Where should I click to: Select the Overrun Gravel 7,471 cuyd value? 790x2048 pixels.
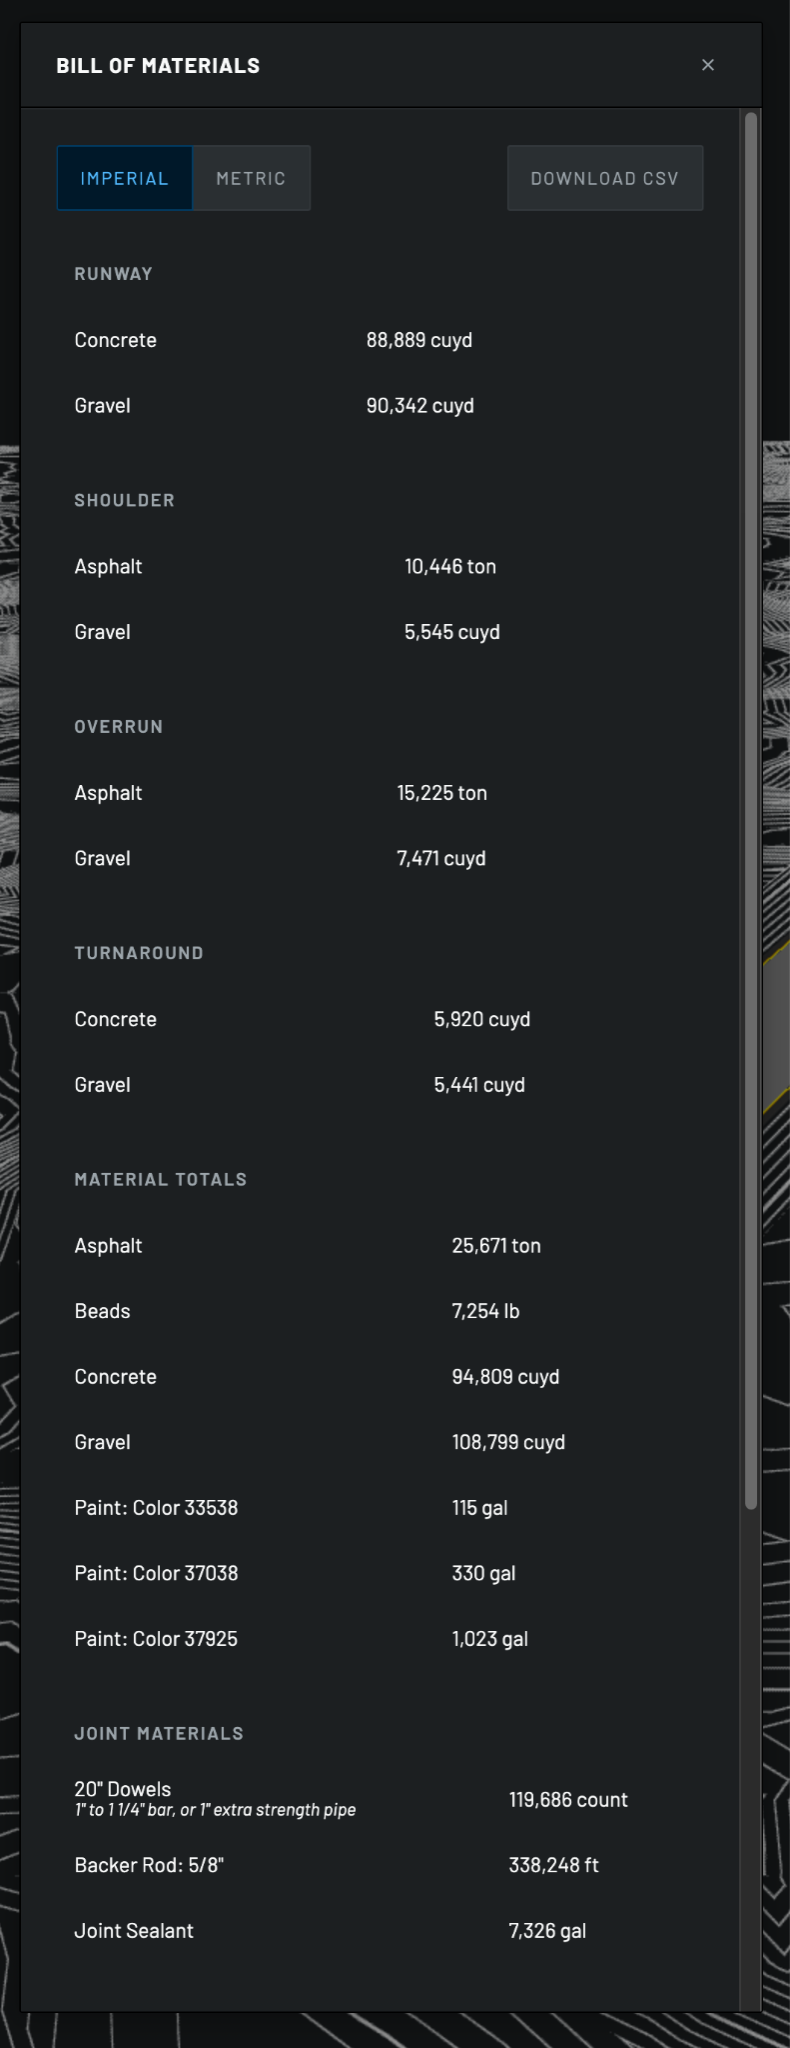441,858
